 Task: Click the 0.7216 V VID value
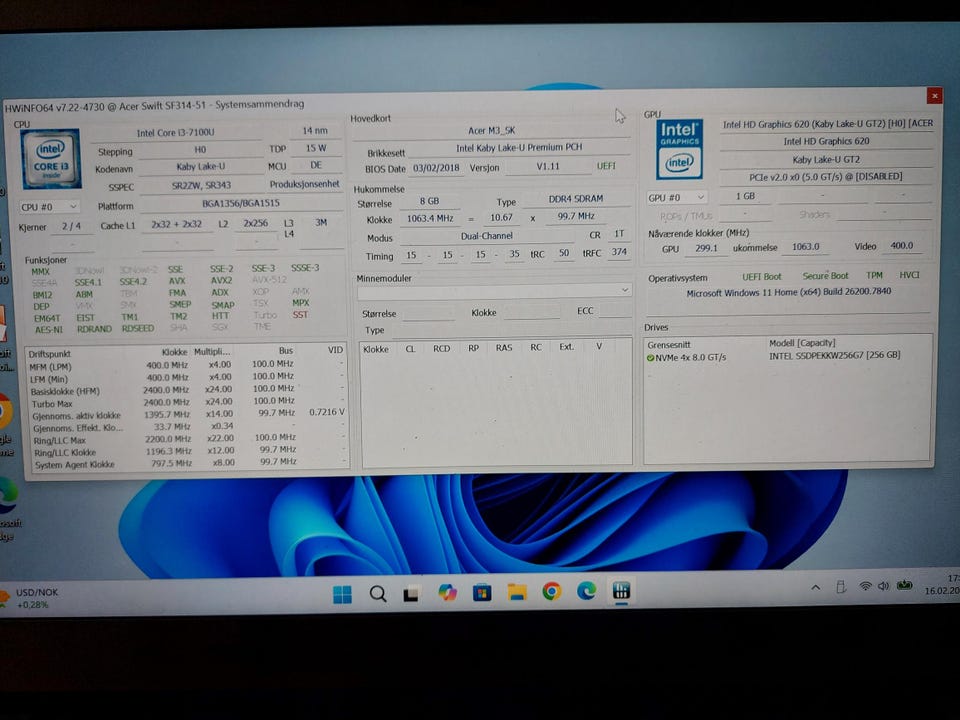pos(327,412)
